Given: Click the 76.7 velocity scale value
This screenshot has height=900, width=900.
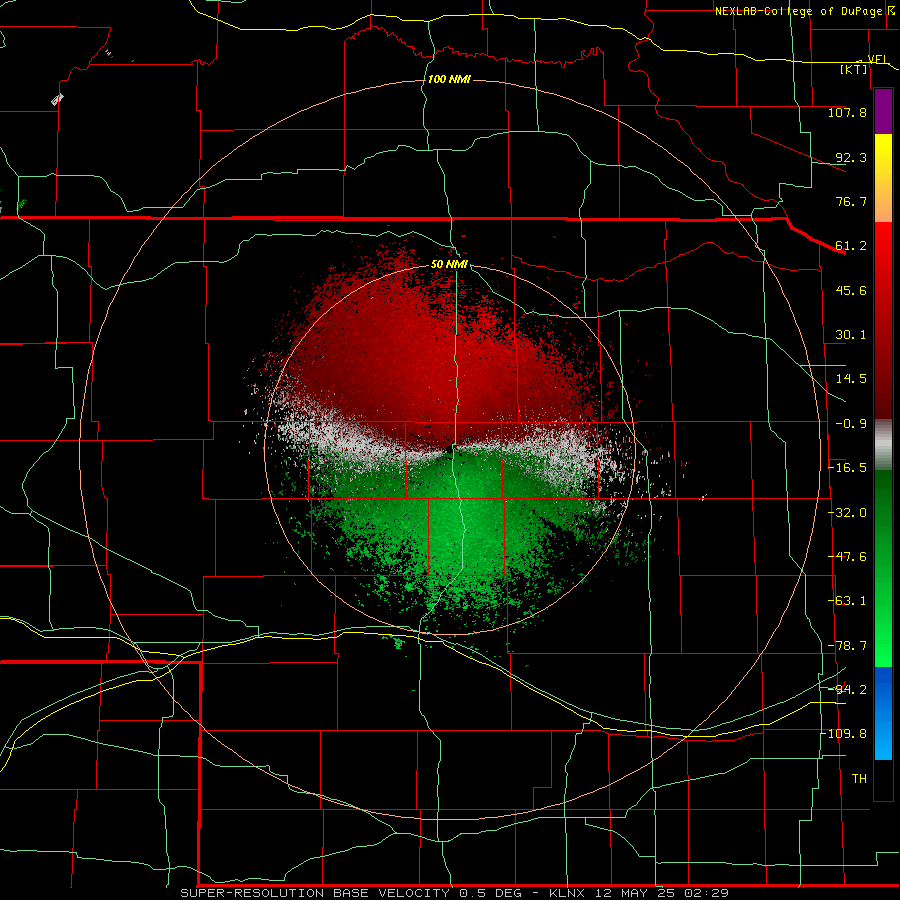Looking at the screenshot, I should point(851,201).
